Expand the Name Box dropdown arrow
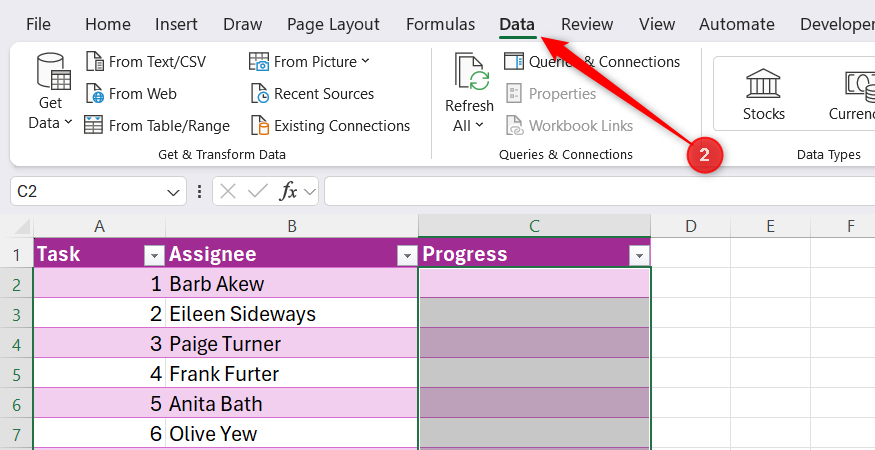This screenshot has height=450, width=875. tap(174, 193)
